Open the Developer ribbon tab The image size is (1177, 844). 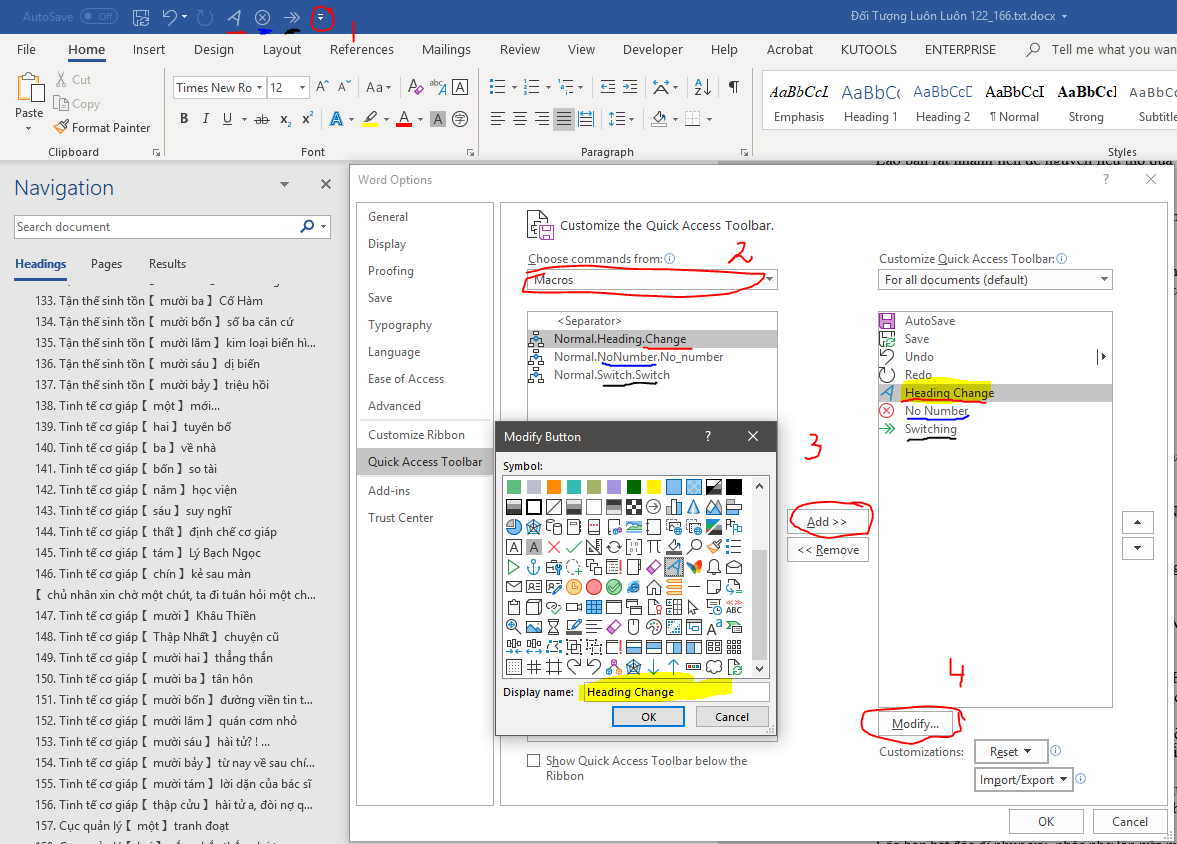[652, 49]
